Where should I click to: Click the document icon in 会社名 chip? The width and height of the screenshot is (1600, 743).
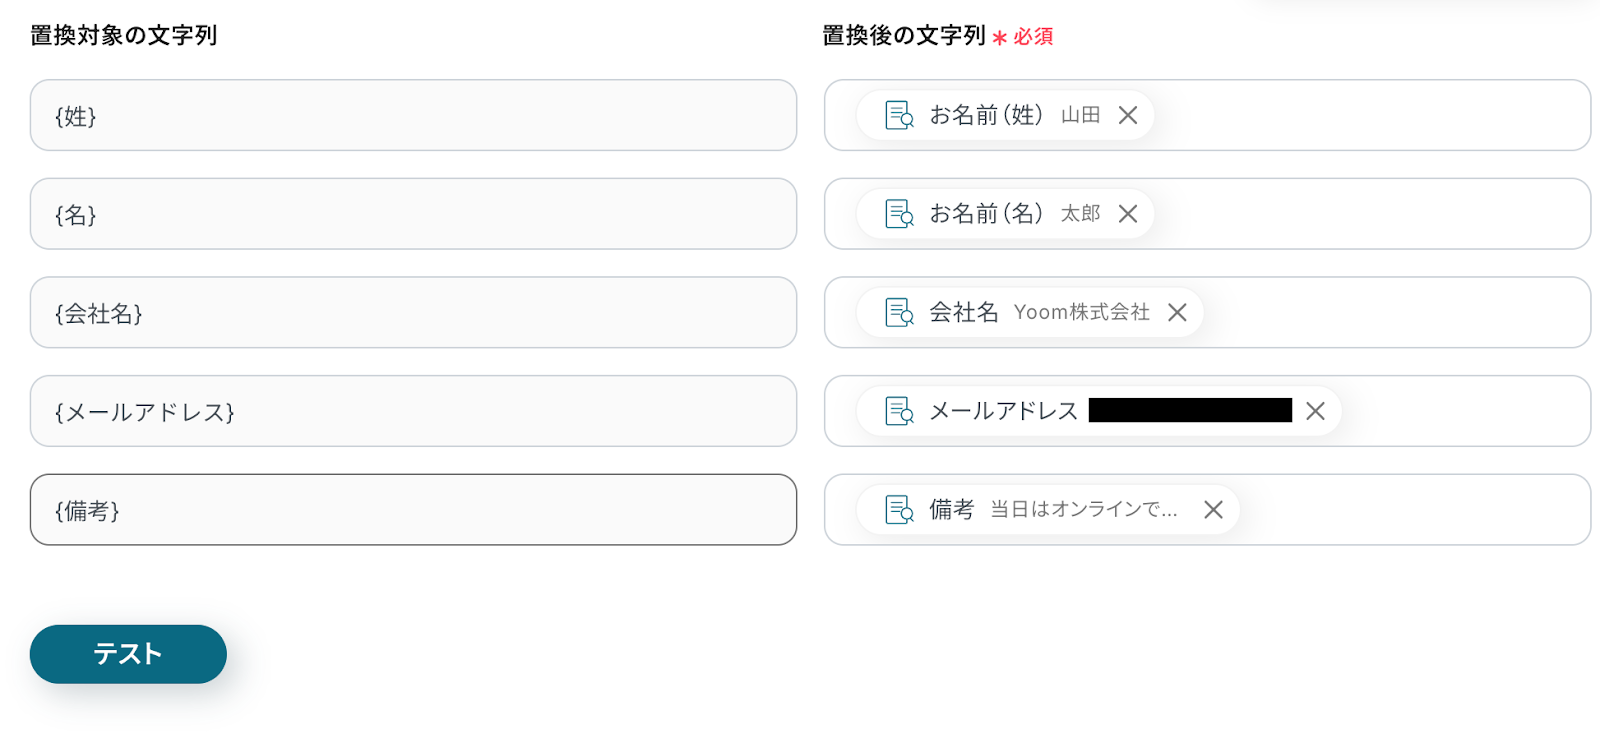(899, 312)
